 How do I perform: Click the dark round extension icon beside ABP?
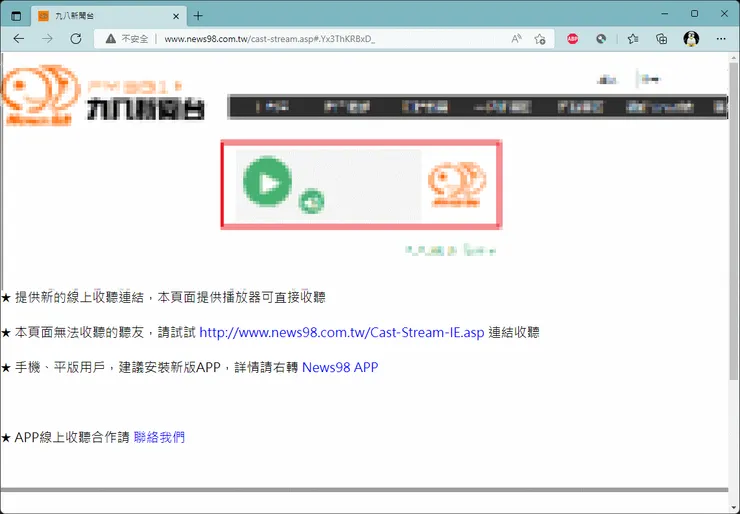[x=601, y=39]
